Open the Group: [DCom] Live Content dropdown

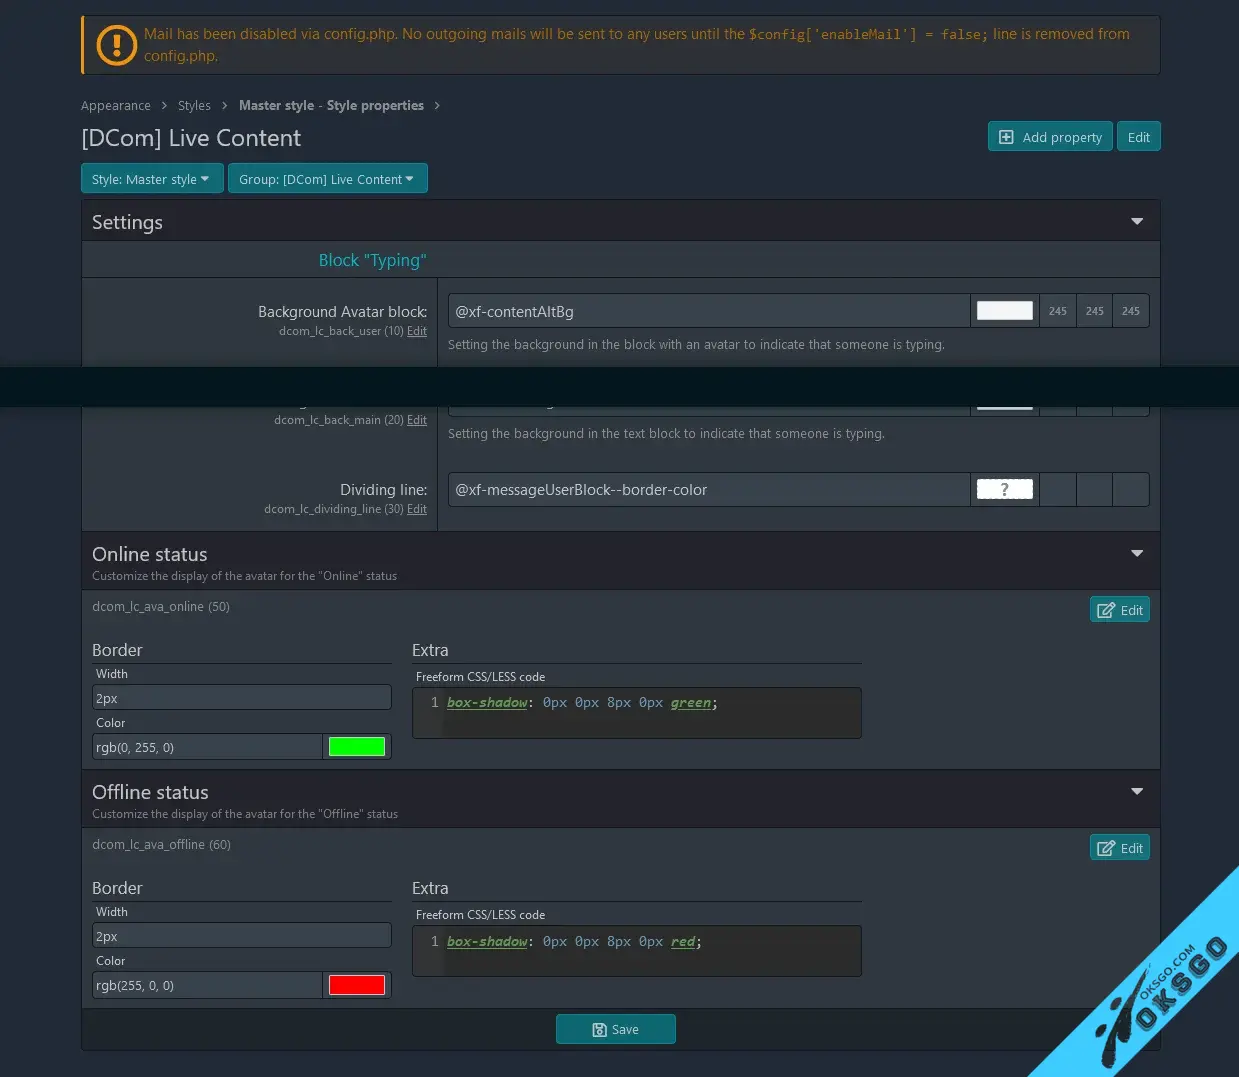(x=327, y=179)
